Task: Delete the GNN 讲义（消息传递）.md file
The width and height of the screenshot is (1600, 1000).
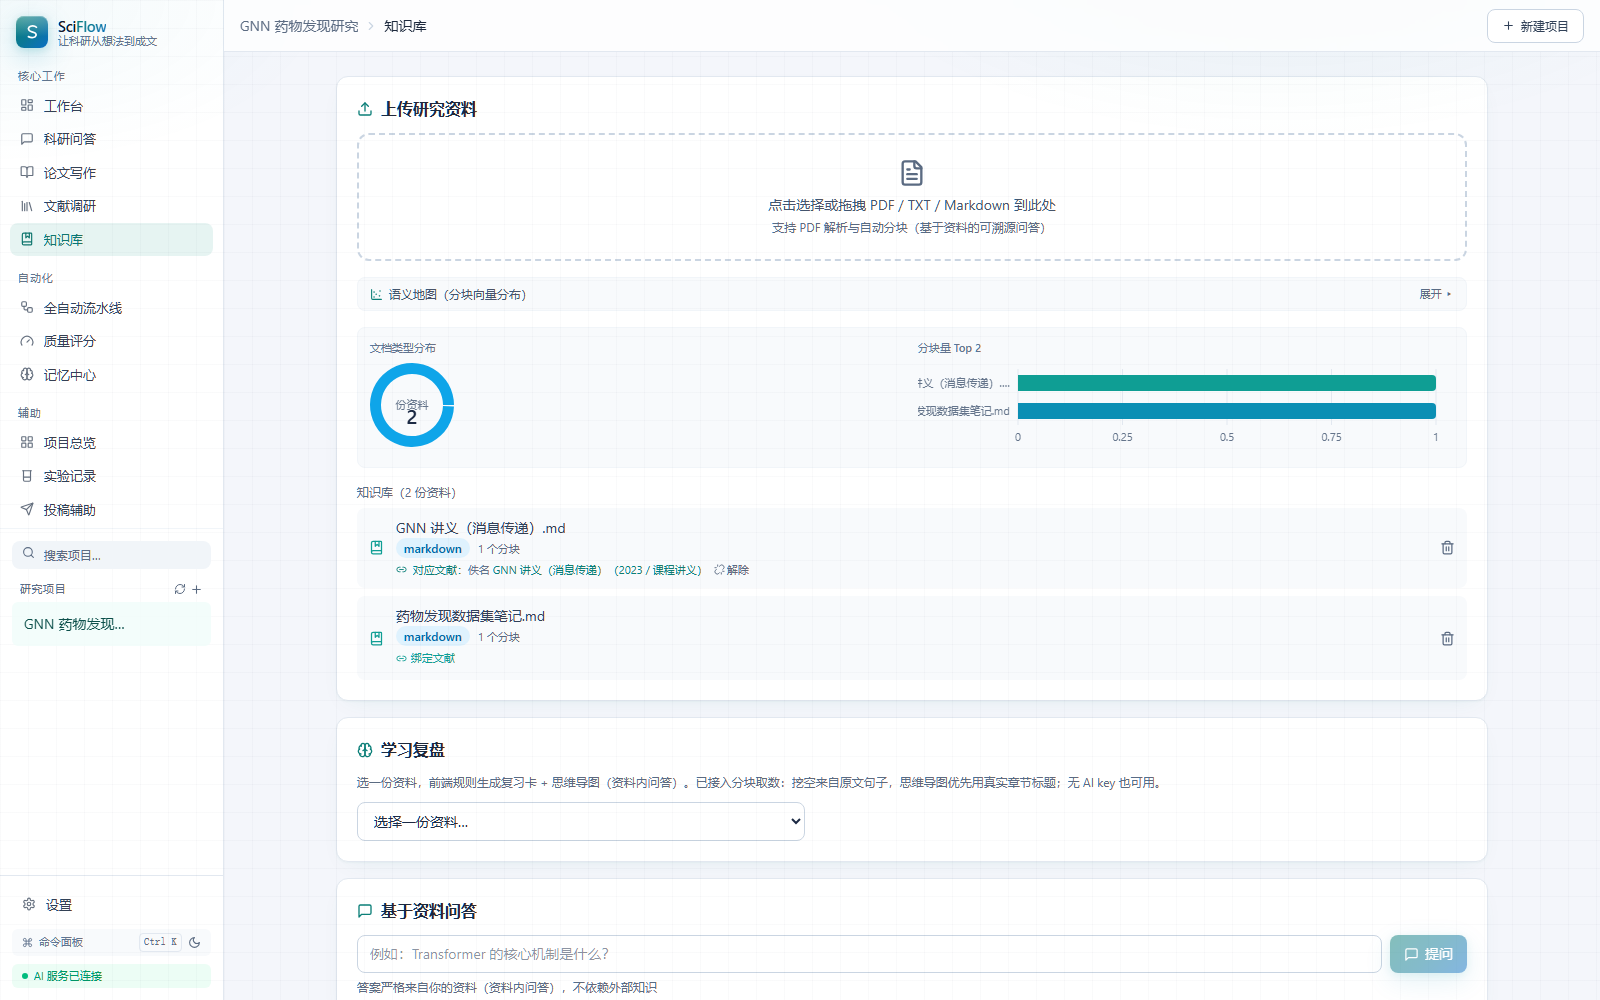Action: [x=1447, y=548]
